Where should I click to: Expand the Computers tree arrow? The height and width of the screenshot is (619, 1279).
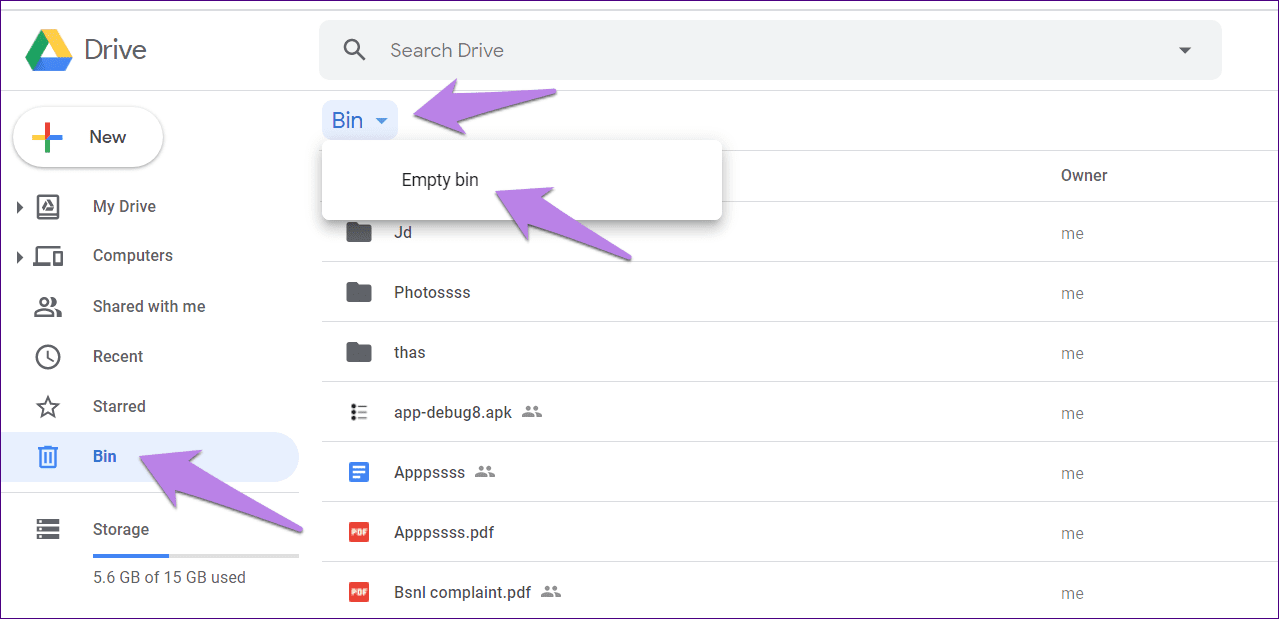19,257
